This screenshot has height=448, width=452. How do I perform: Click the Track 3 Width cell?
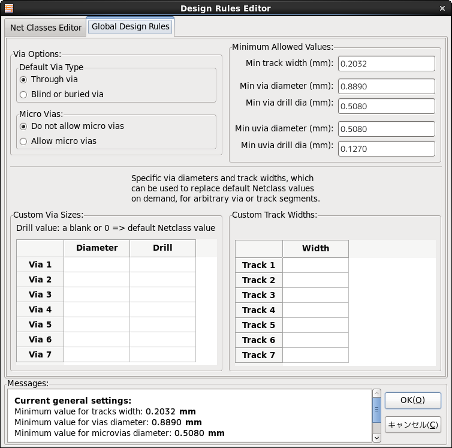(x=315, y=295)
